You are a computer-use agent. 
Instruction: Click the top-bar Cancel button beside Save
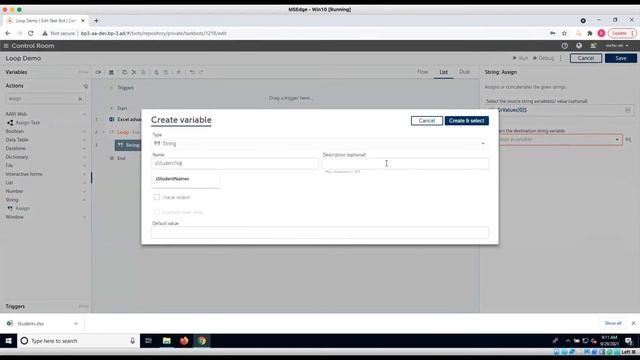(x=586, y=58)
